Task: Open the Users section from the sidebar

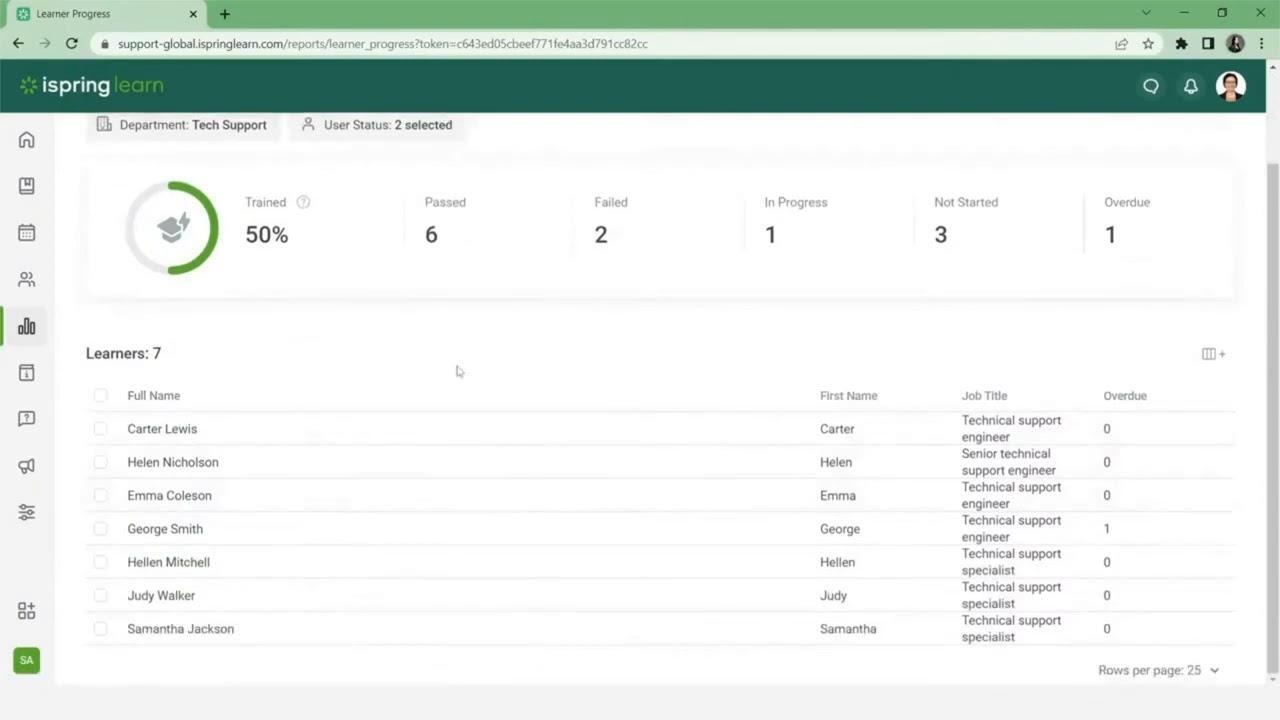Action: [26, 279]
